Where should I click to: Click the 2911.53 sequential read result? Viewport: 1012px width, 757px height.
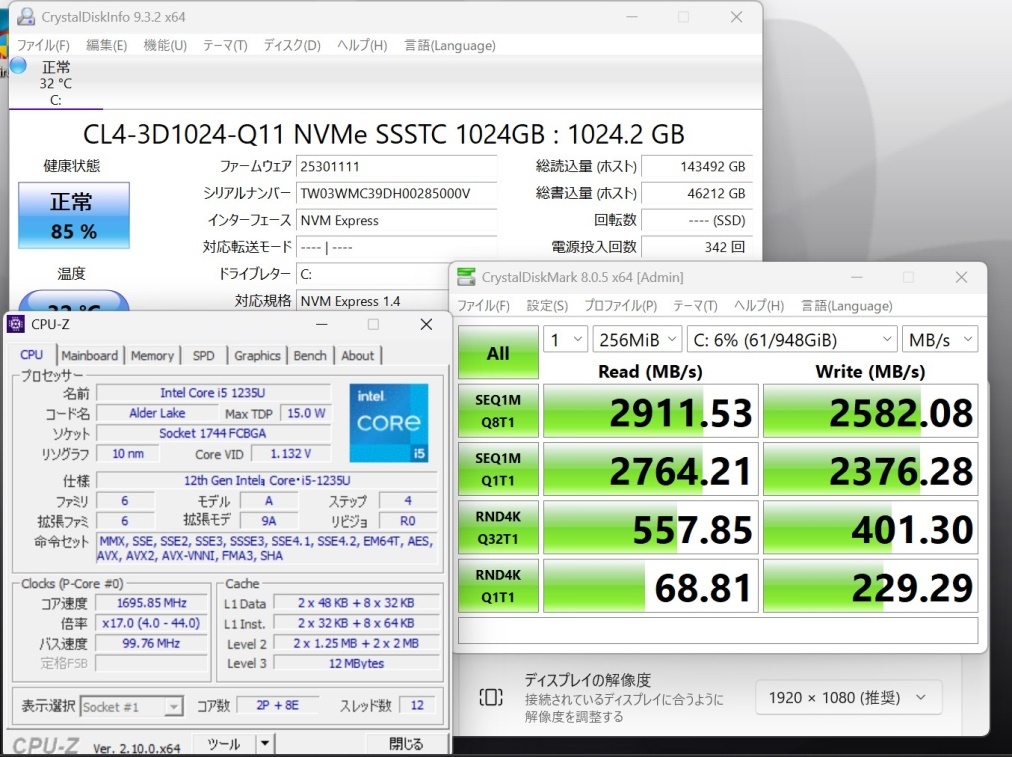651,411
